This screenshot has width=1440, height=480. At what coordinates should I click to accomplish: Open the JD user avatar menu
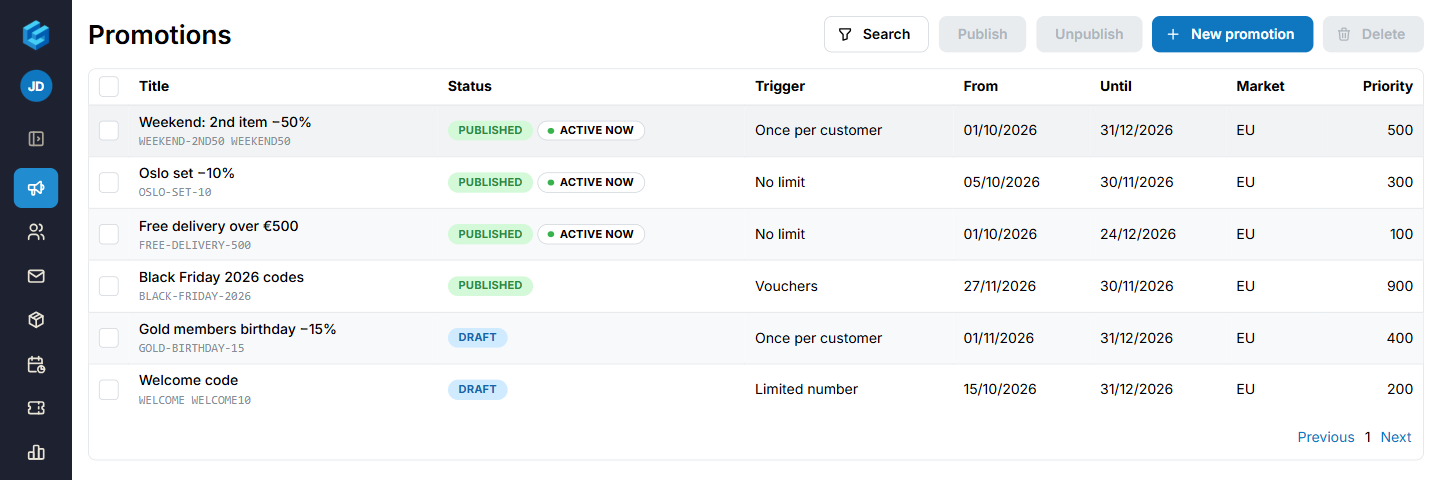point(36,86)
